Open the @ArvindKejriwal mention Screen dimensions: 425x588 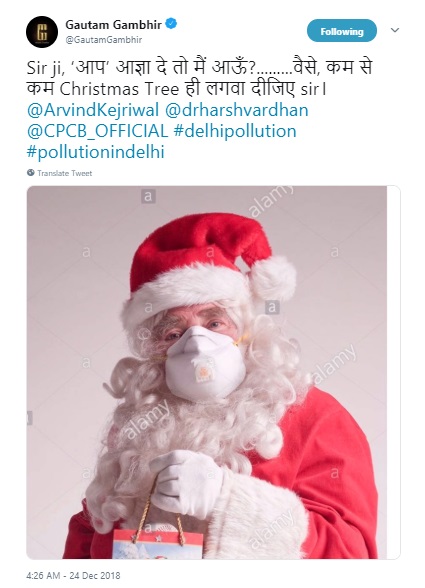tap(93, 110)
